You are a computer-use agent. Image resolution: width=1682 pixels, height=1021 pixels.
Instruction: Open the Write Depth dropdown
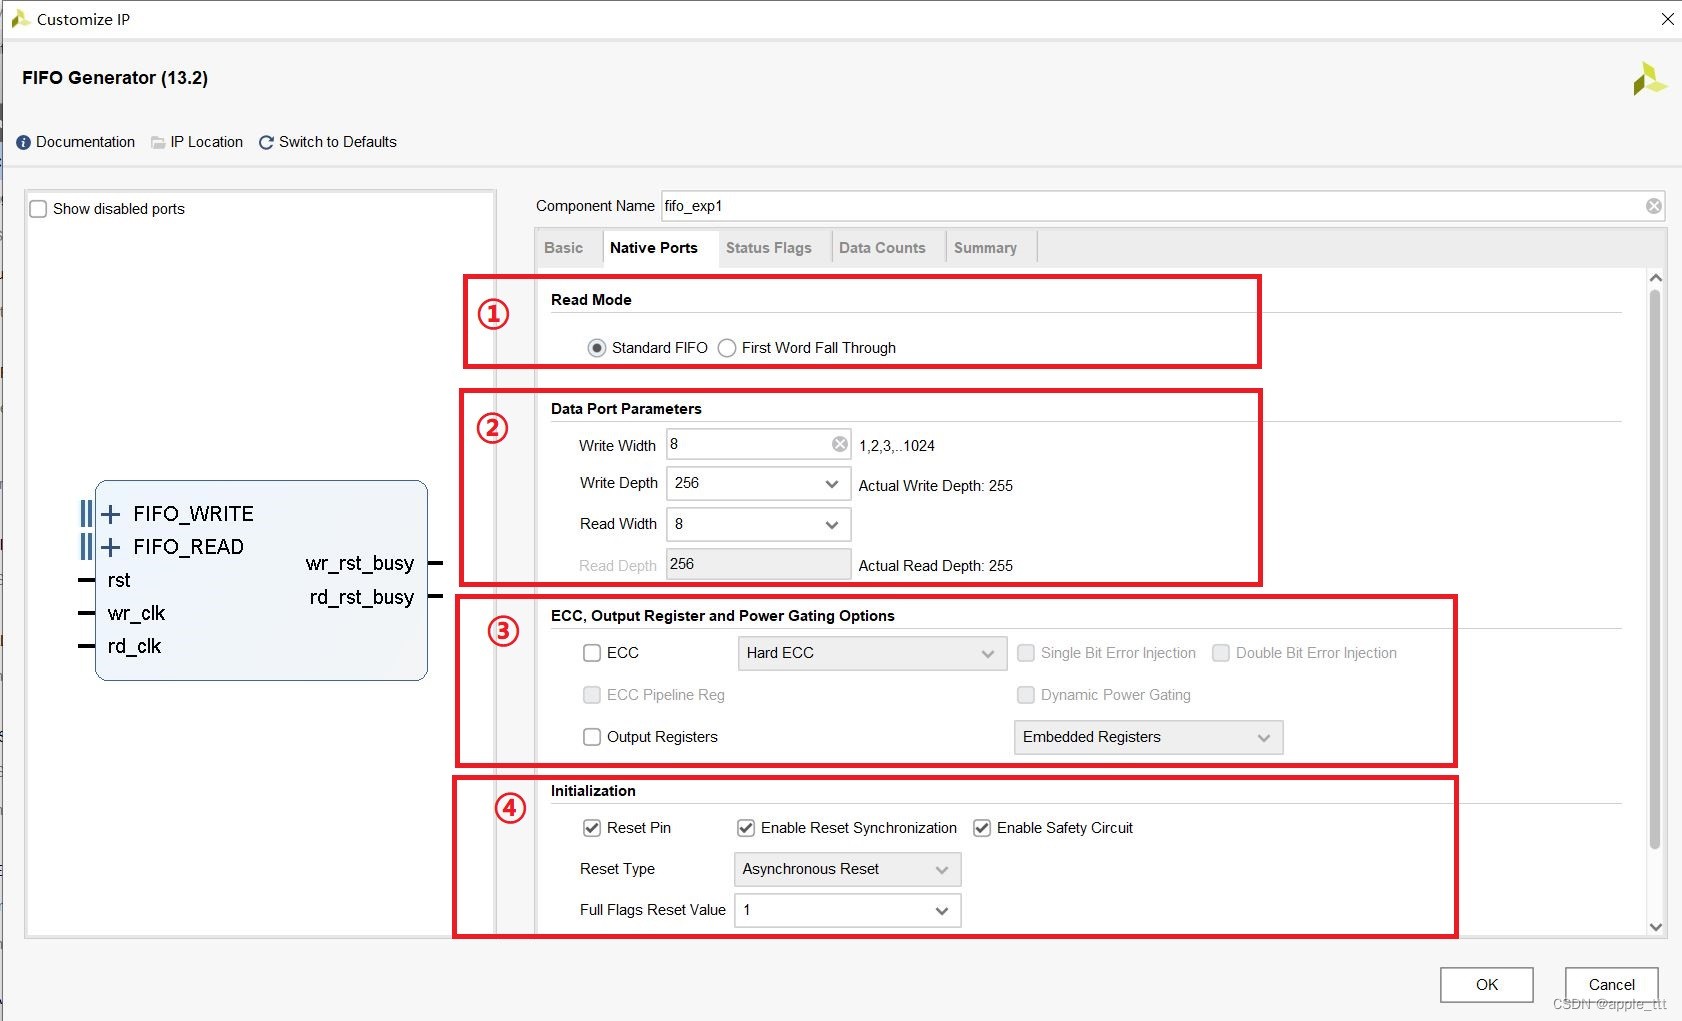pos(759,484)
